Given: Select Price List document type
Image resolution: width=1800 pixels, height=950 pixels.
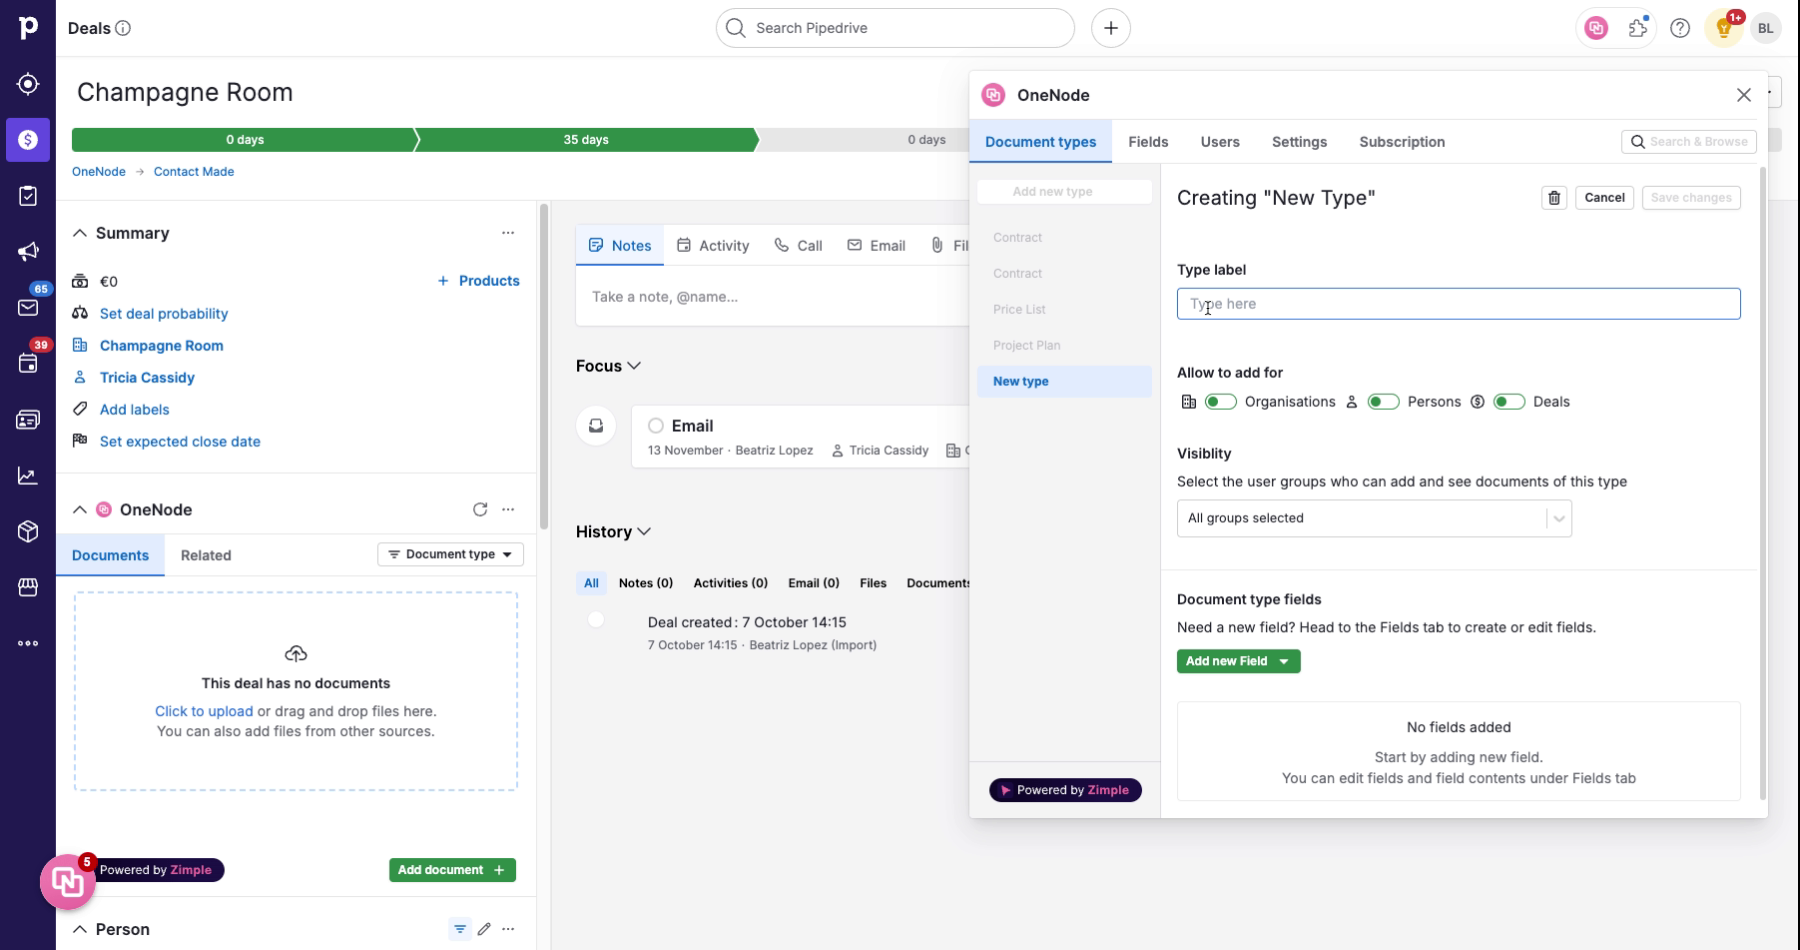Looking at the screenshot, I should click(1064, 309).
